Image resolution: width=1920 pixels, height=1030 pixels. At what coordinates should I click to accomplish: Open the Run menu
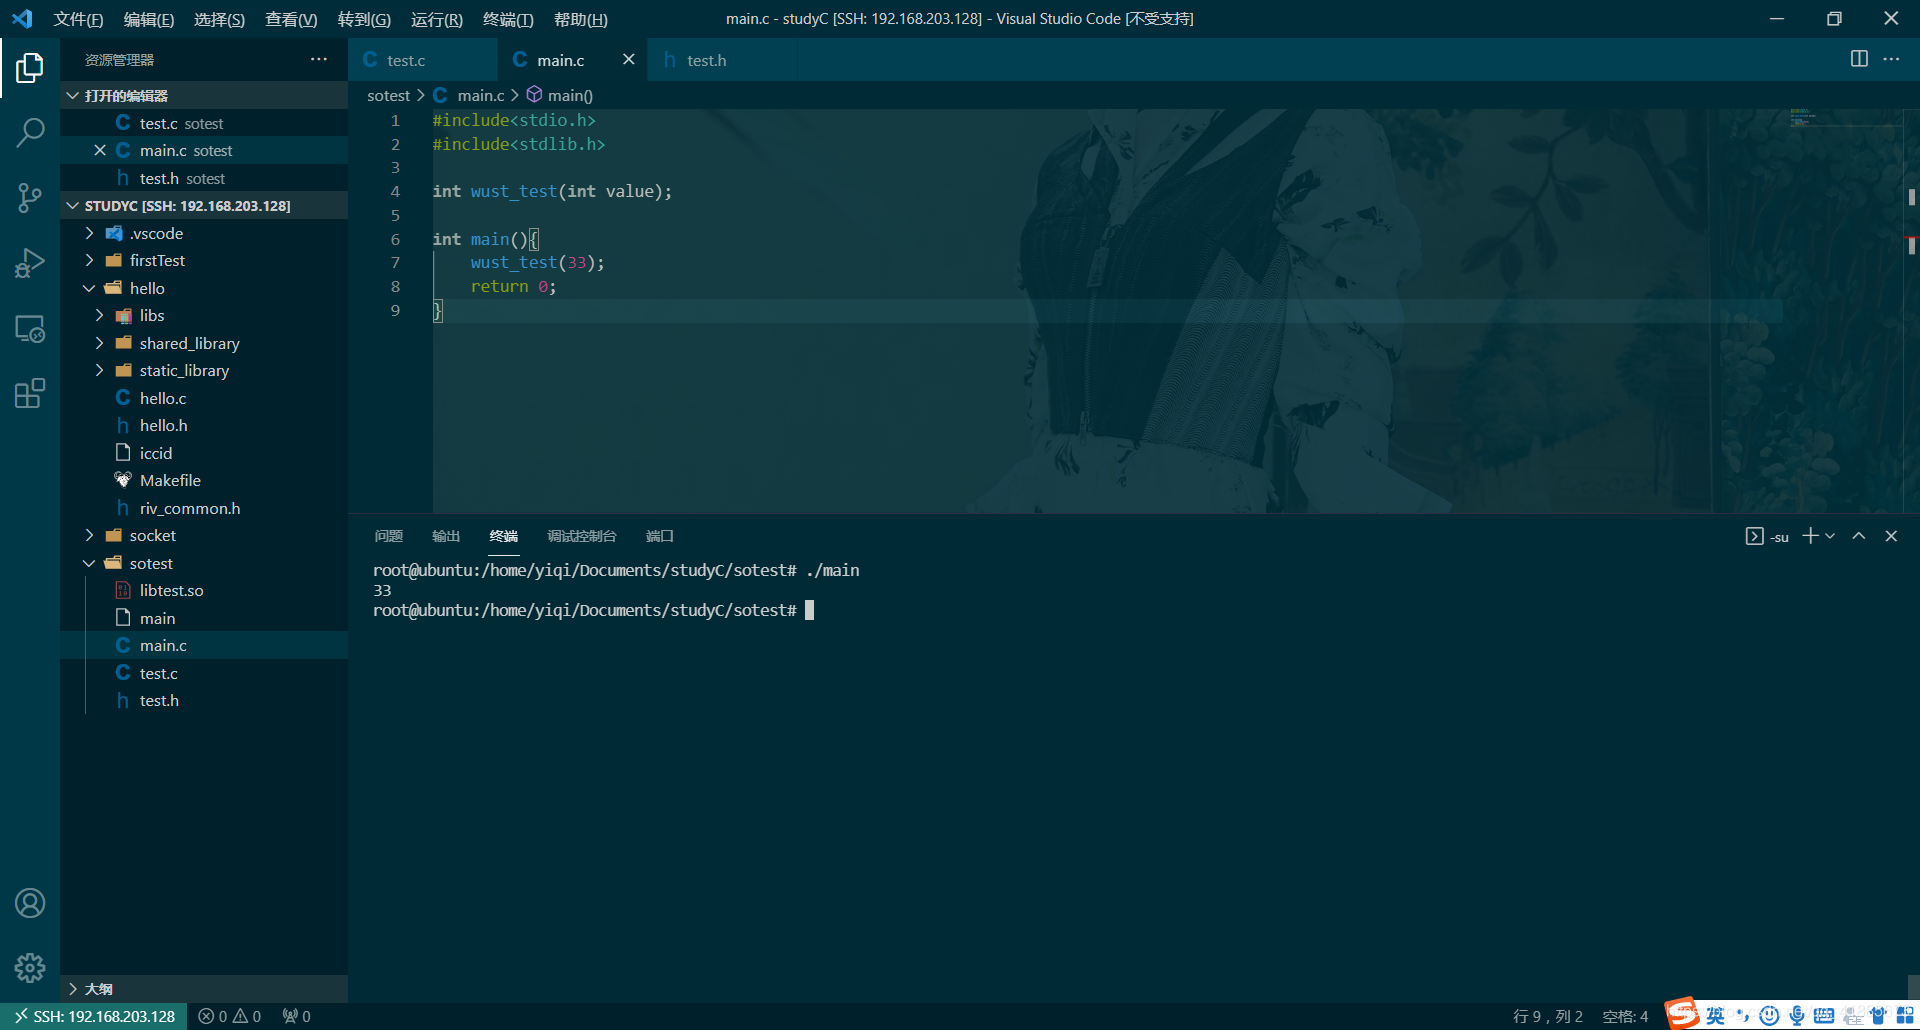point(437,19)
